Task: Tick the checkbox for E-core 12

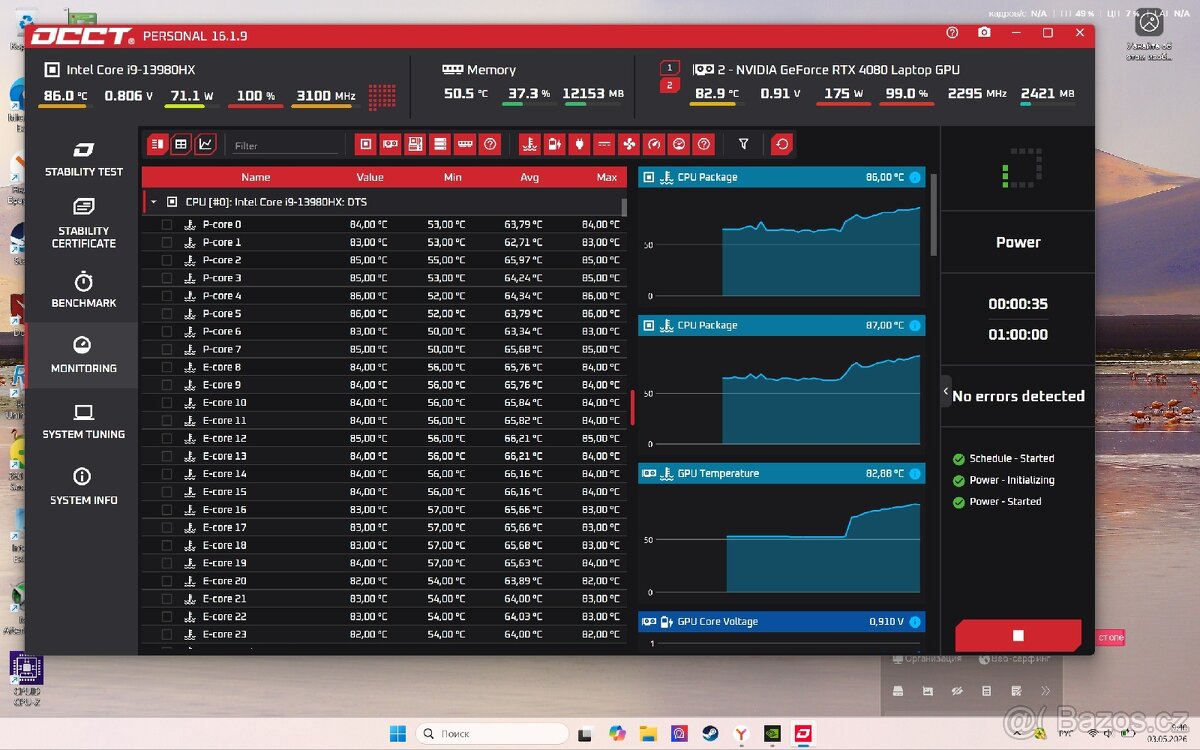Action: coord(167,438)
